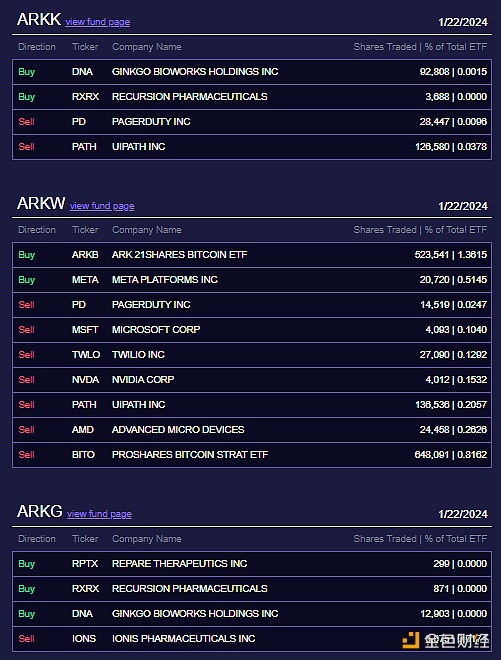The width and height of the screenshot is (501, 660).
Task: Select the RXRX ticker in the ARKG table
Action: 85,588
